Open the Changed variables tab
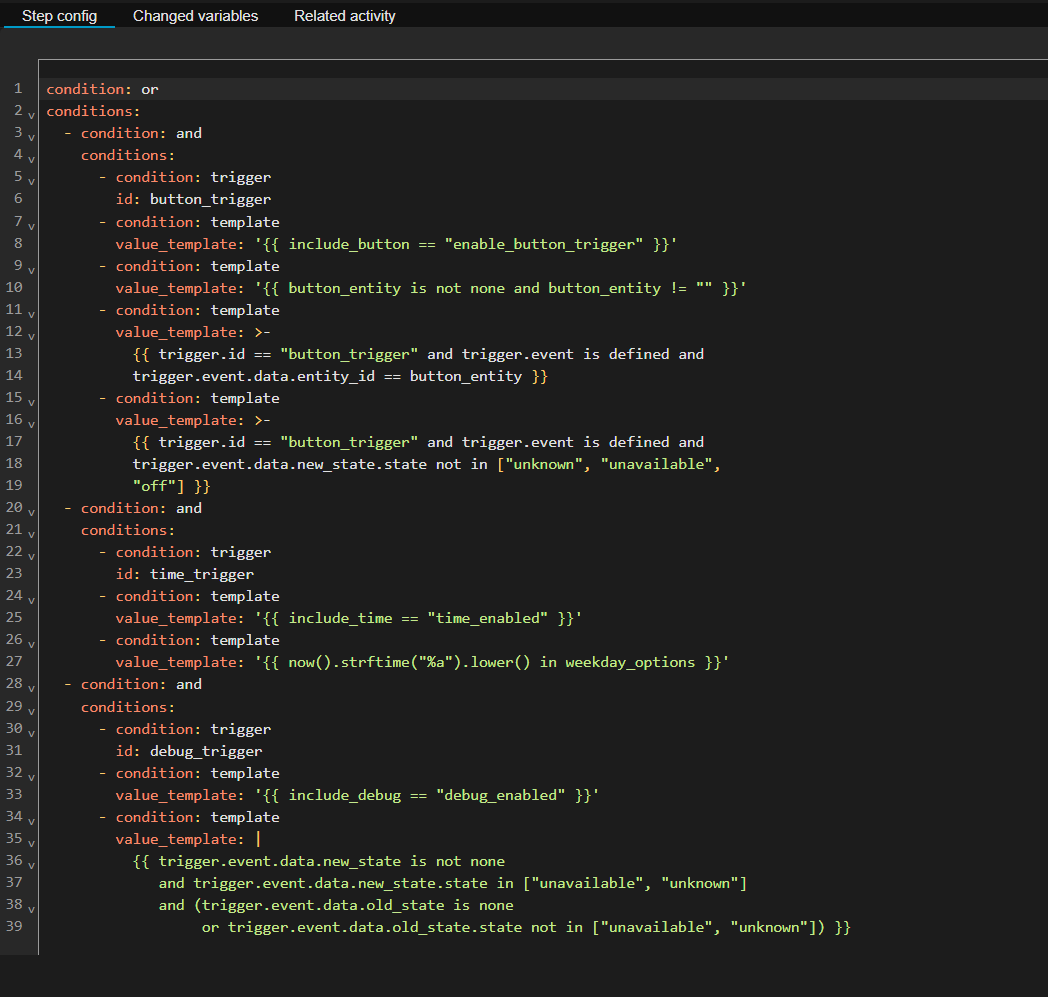The image size is (1048, 997). (195, 15)
